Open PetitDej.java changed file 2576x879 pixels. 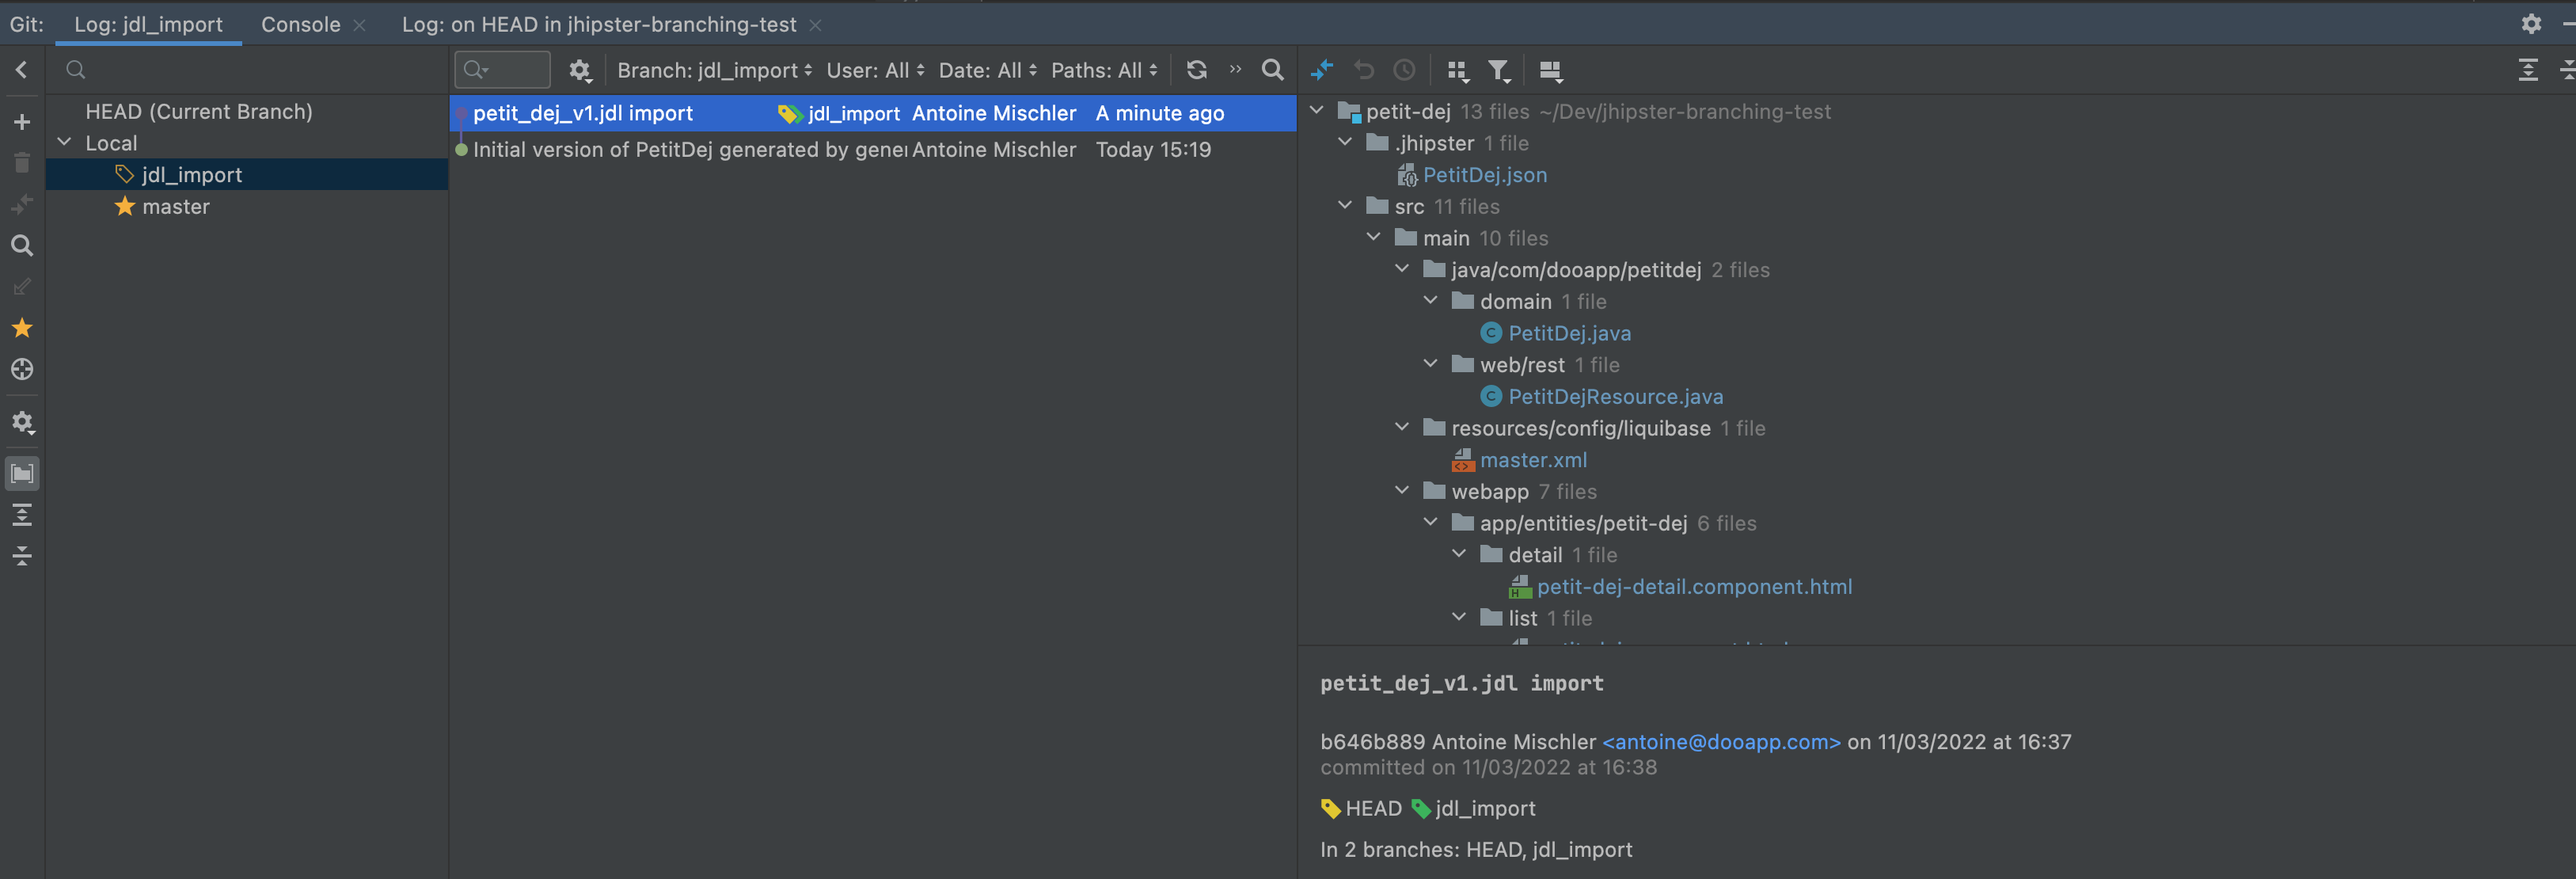(x=1569, y=333)
